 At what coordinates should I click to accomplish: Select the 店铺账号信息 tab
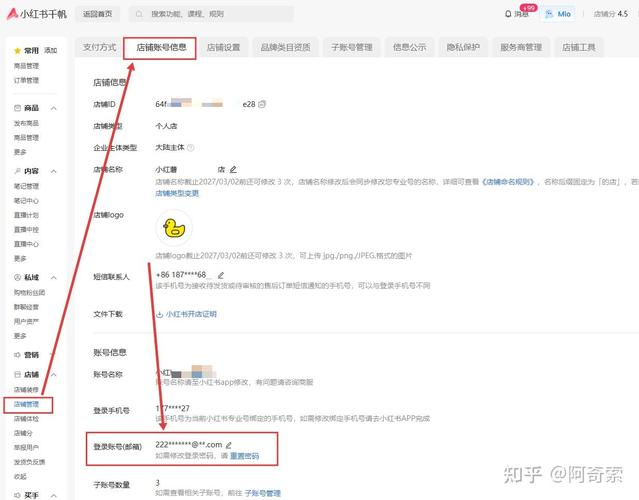tap(161, 48)
